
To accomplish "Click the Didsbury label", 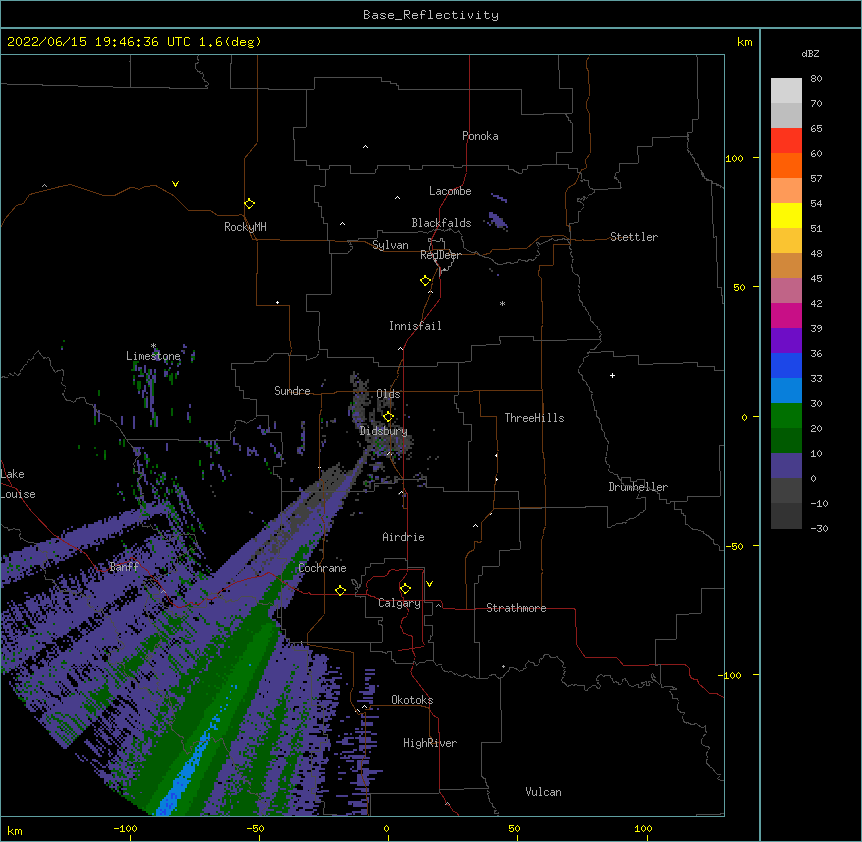I will 383,431.
